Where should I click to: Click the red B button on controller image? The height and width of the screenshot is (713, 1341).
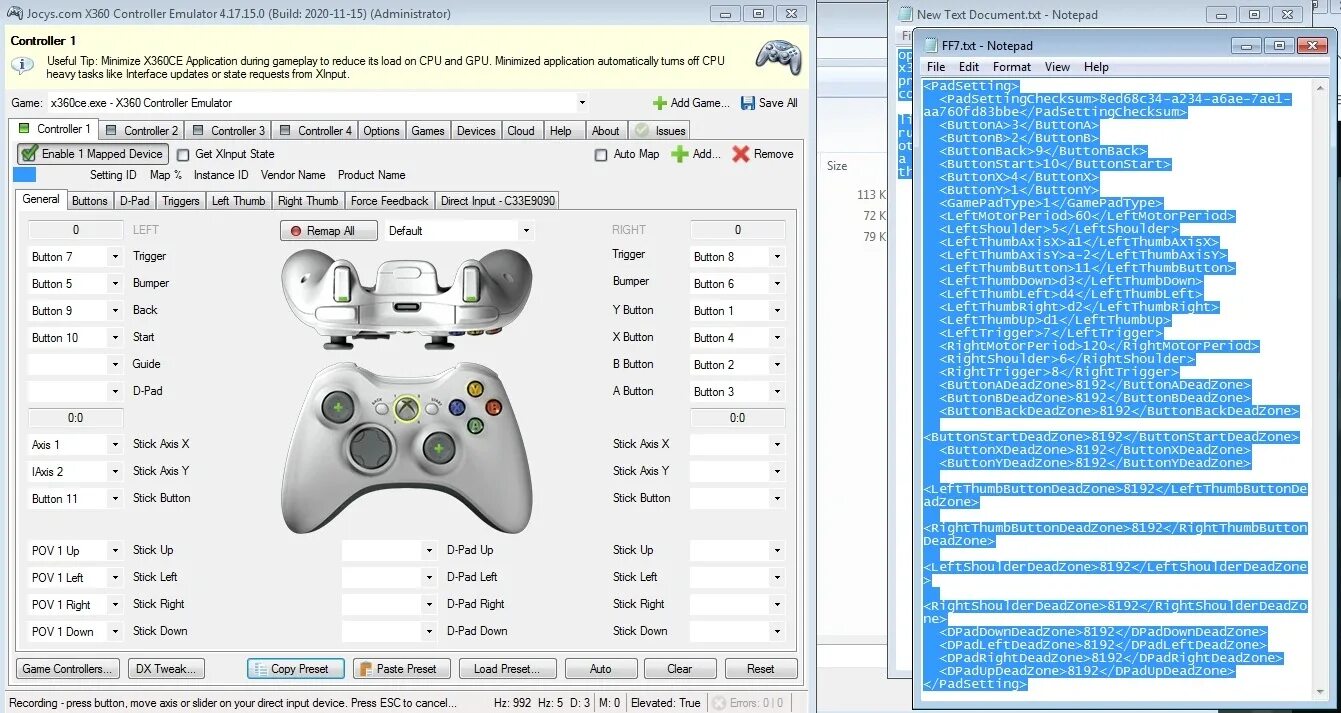[x=493, y=407]
